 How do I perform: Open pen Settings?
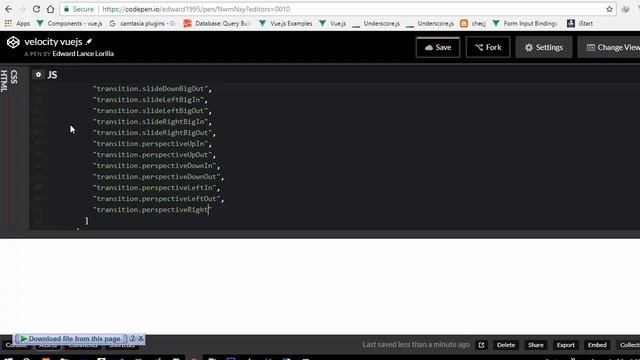tap(544, 47)
